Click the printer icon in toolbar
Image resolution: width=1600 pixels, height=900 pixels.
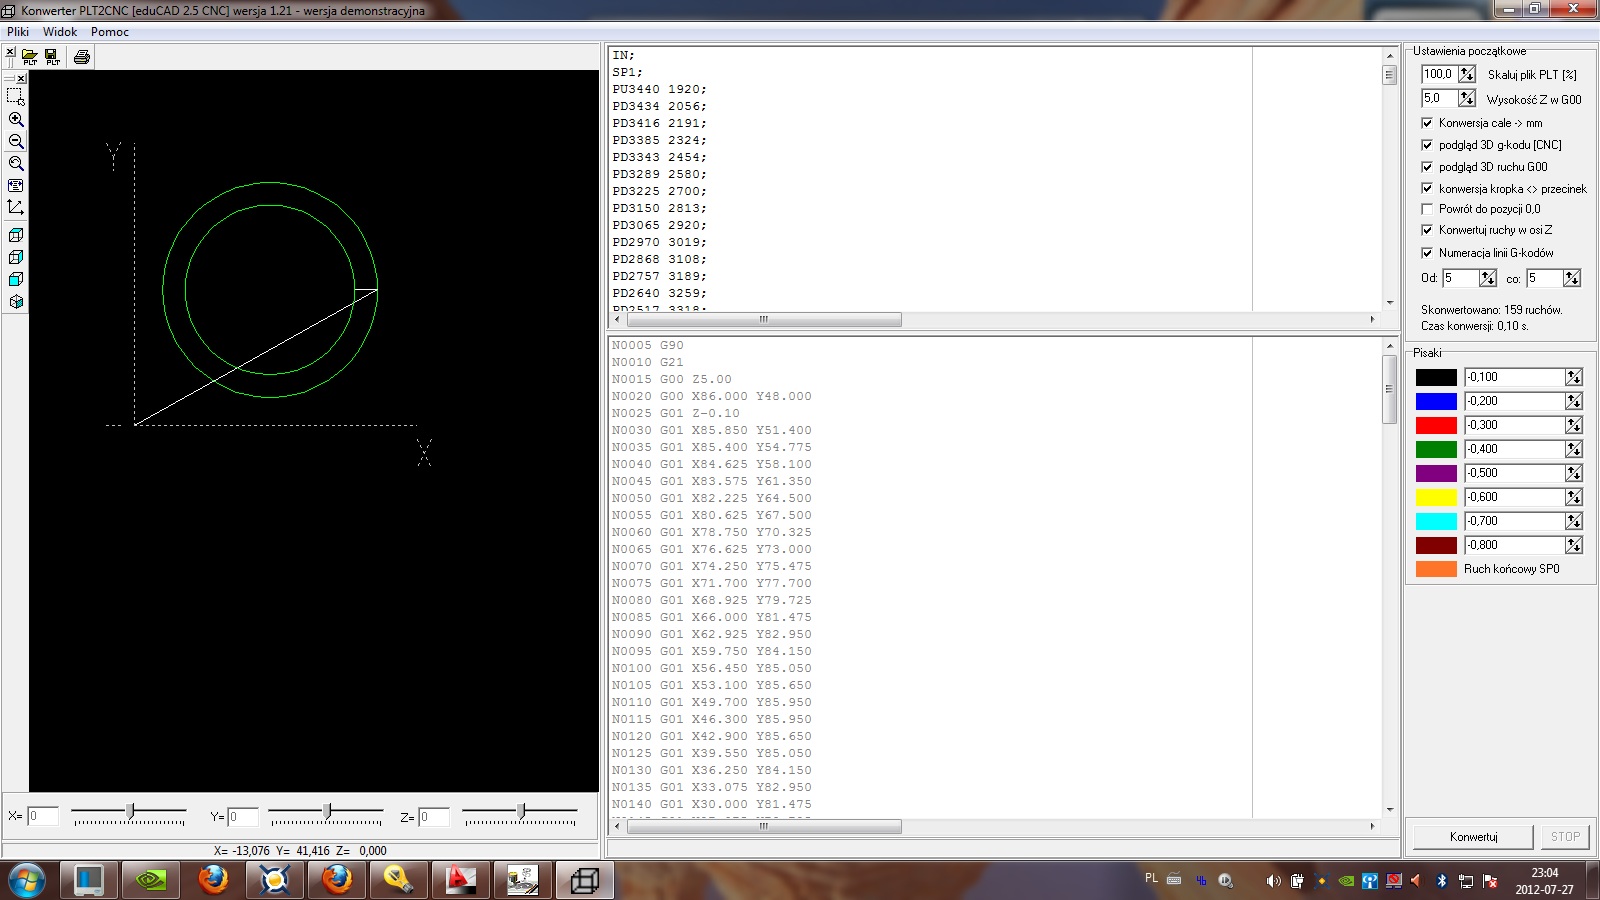(x=82, y=57)
